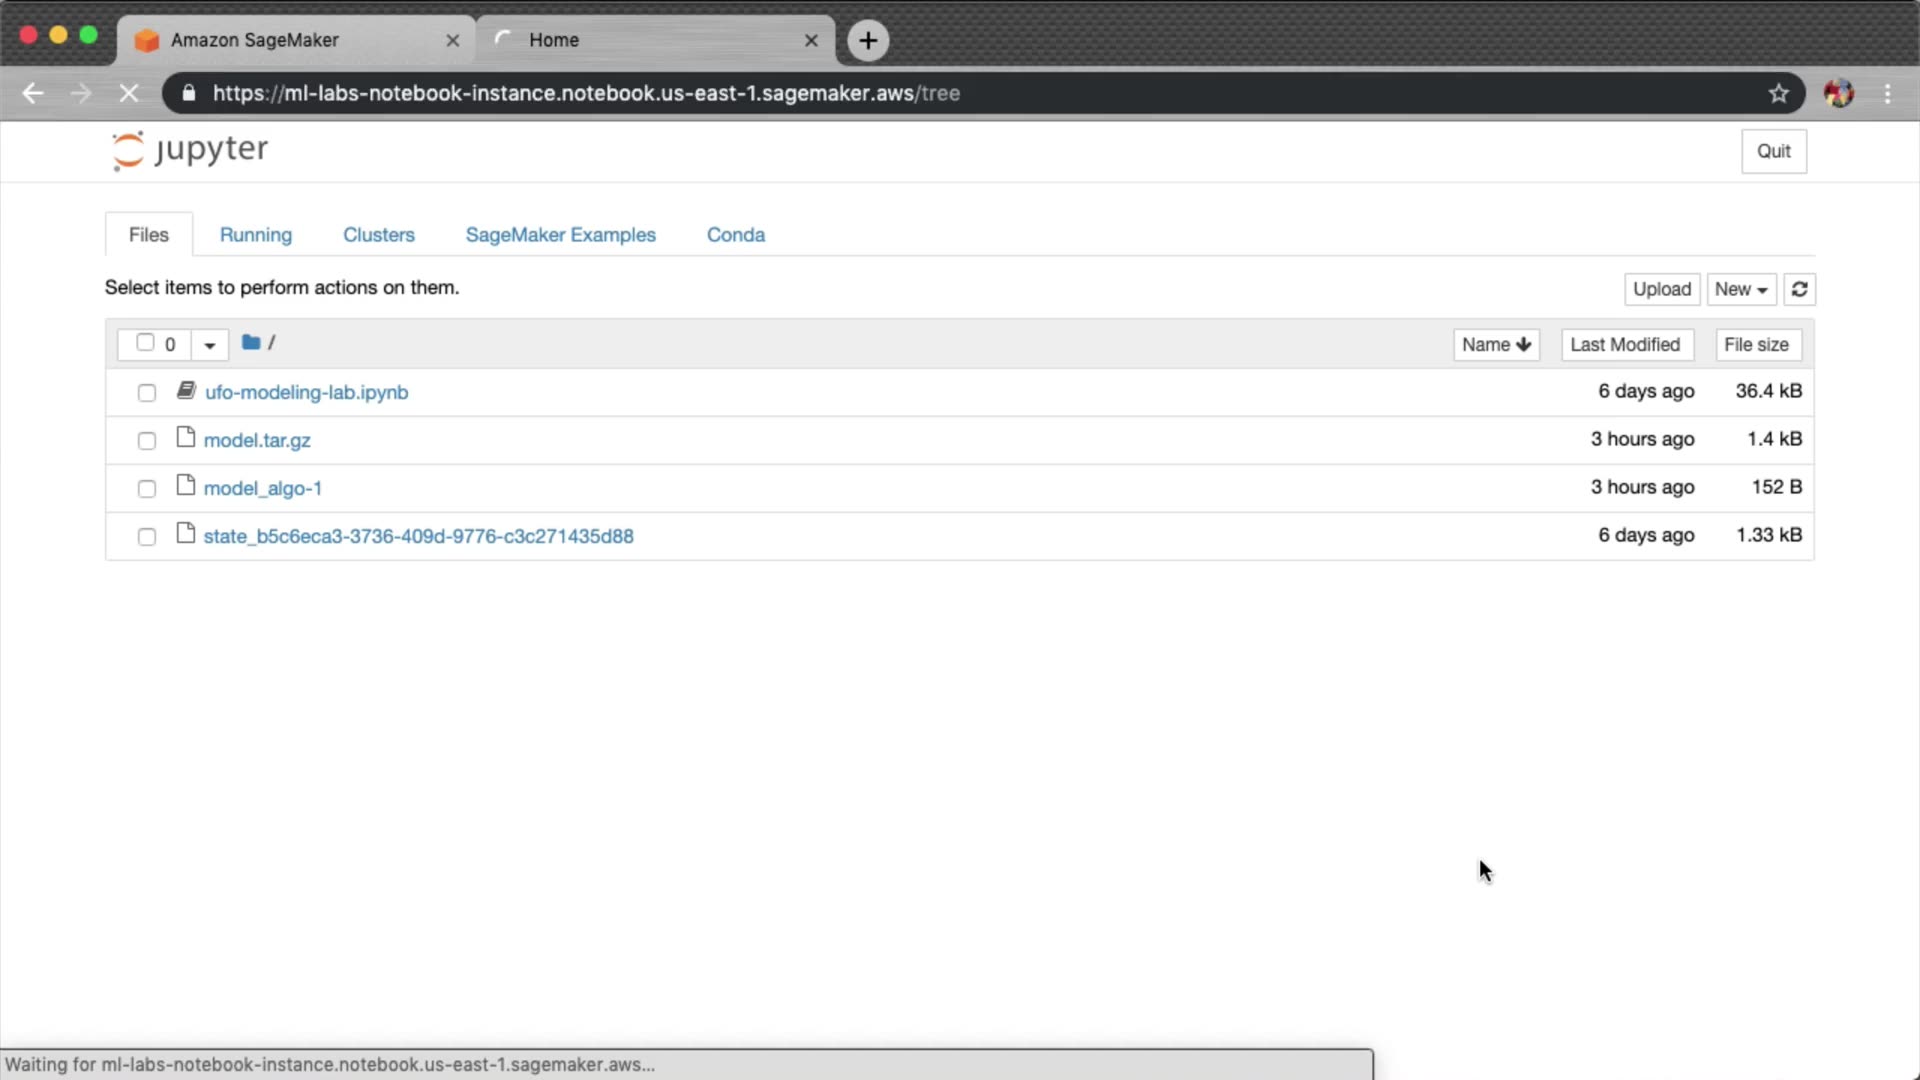
Task: Tick the checkbox next to model_algo-1
Action: (147, 489)
